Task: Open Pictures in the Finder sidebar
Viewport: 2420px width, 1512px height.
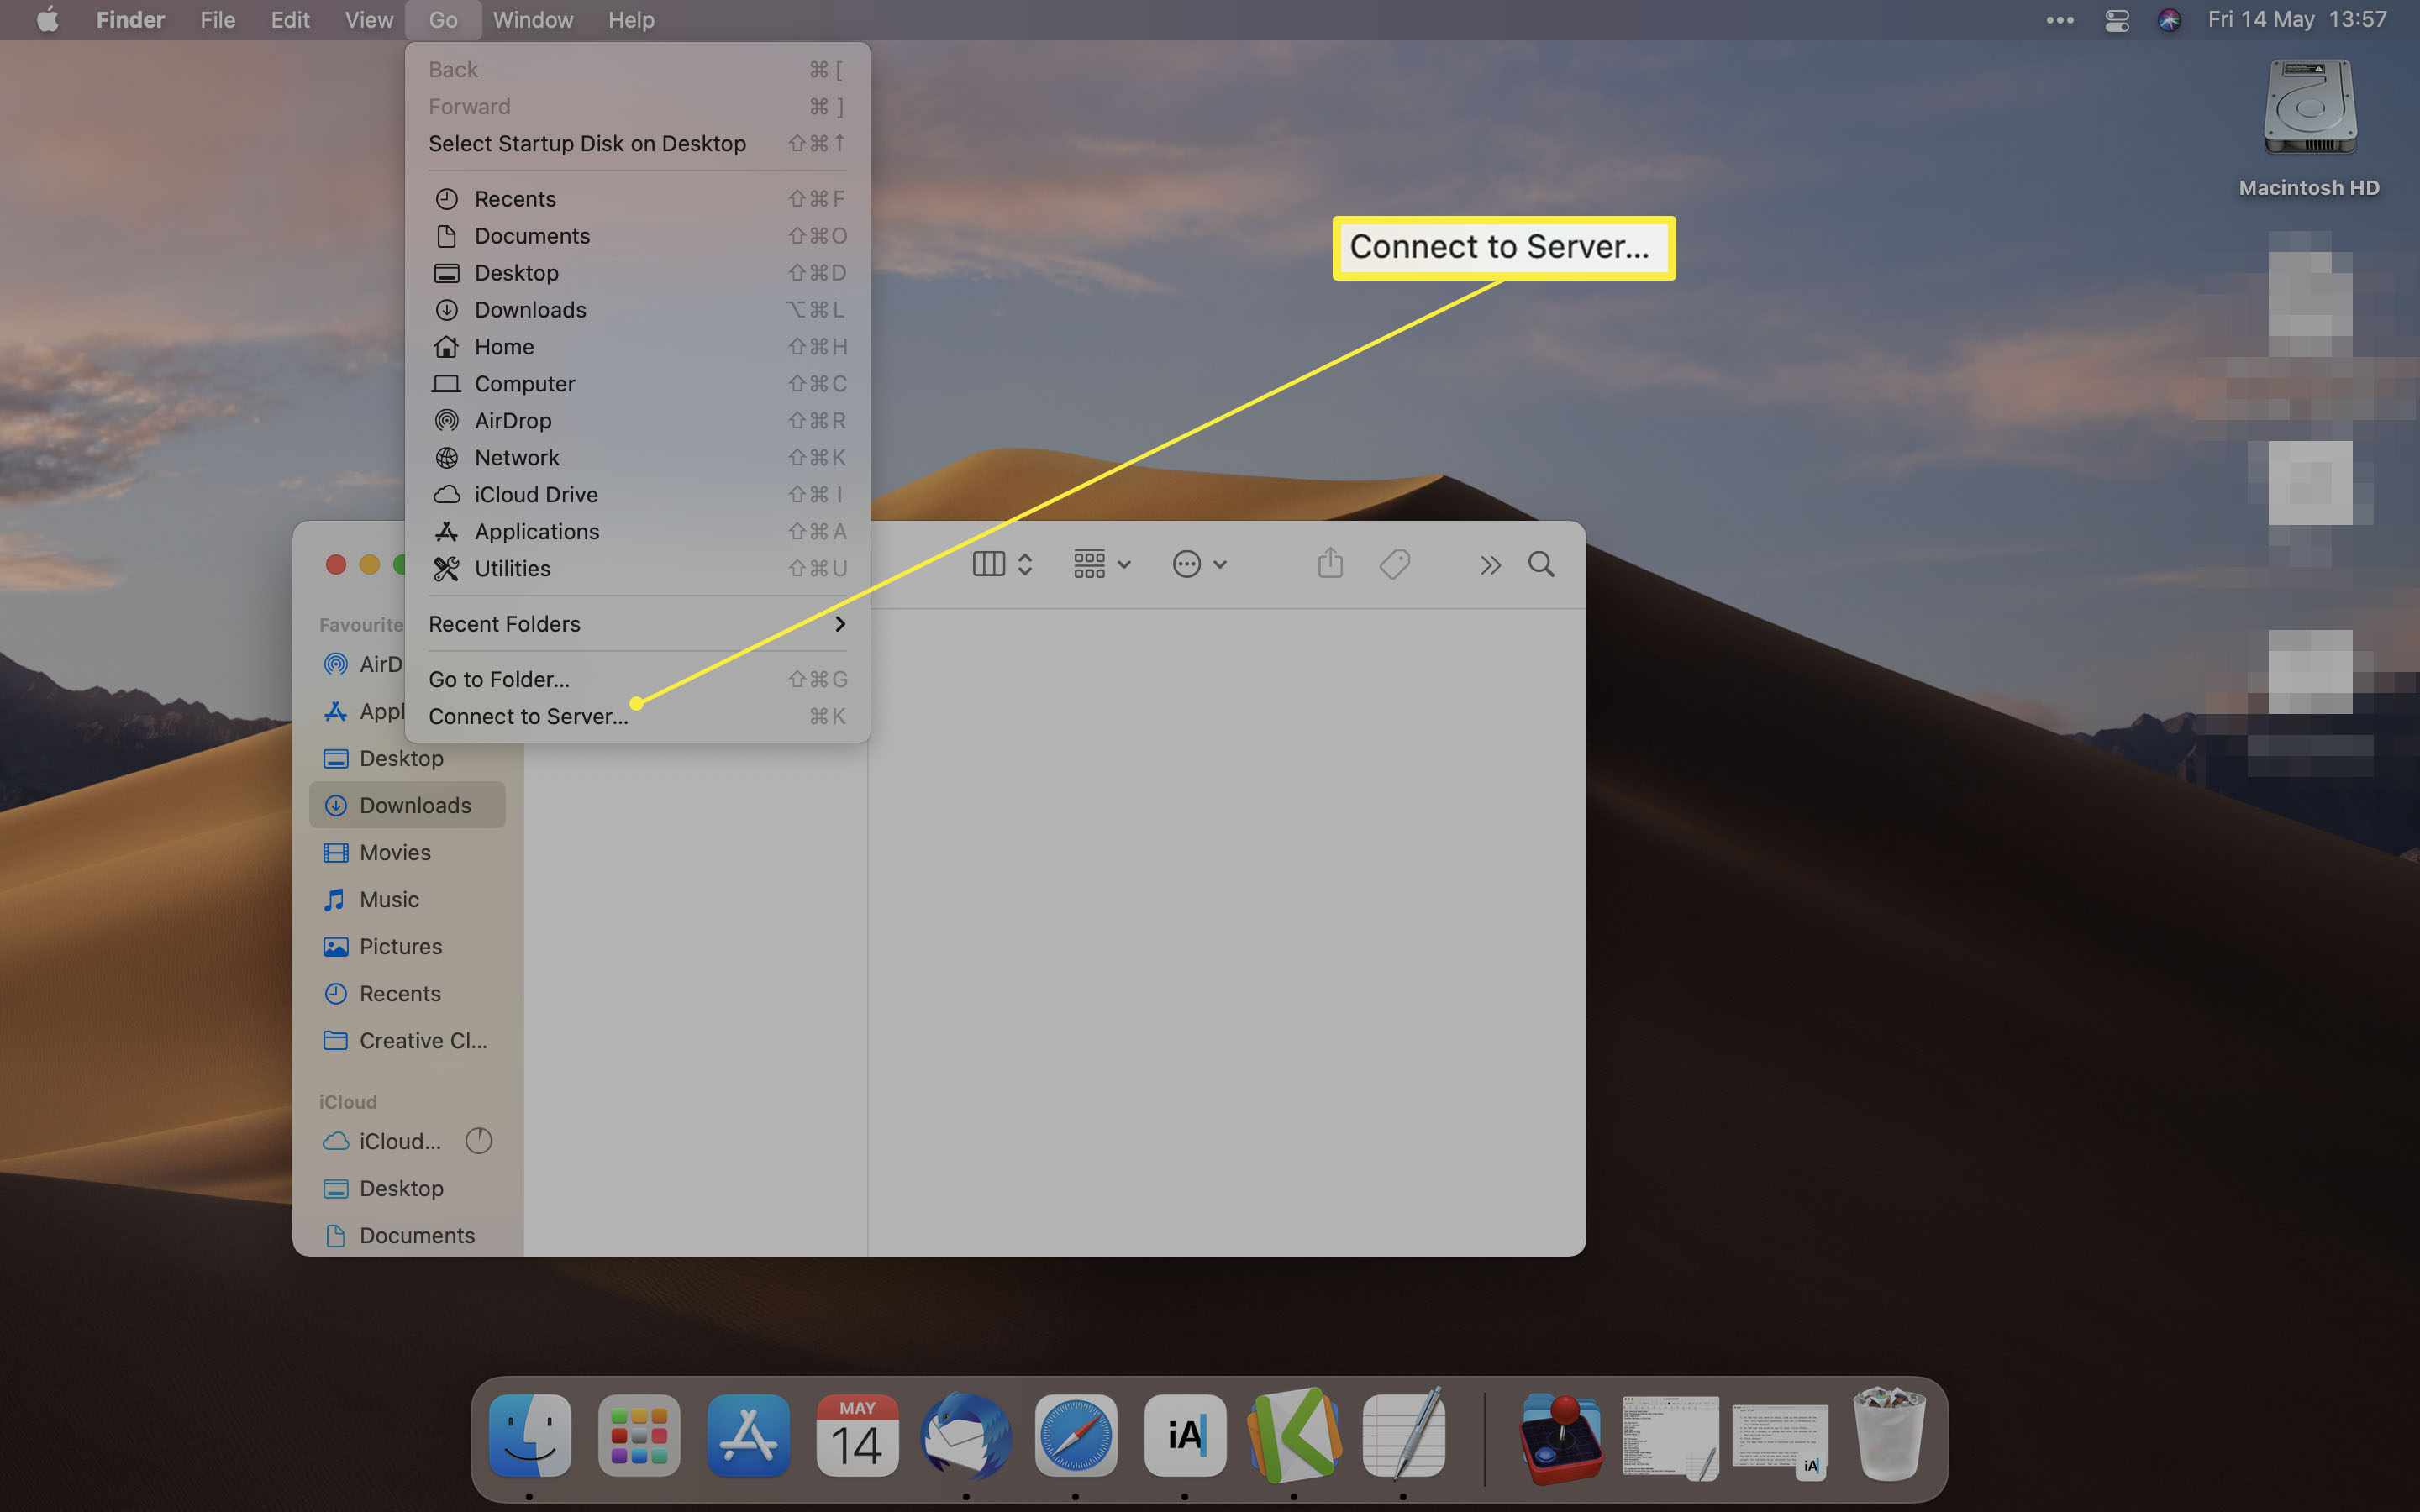Action: (407, 946)
